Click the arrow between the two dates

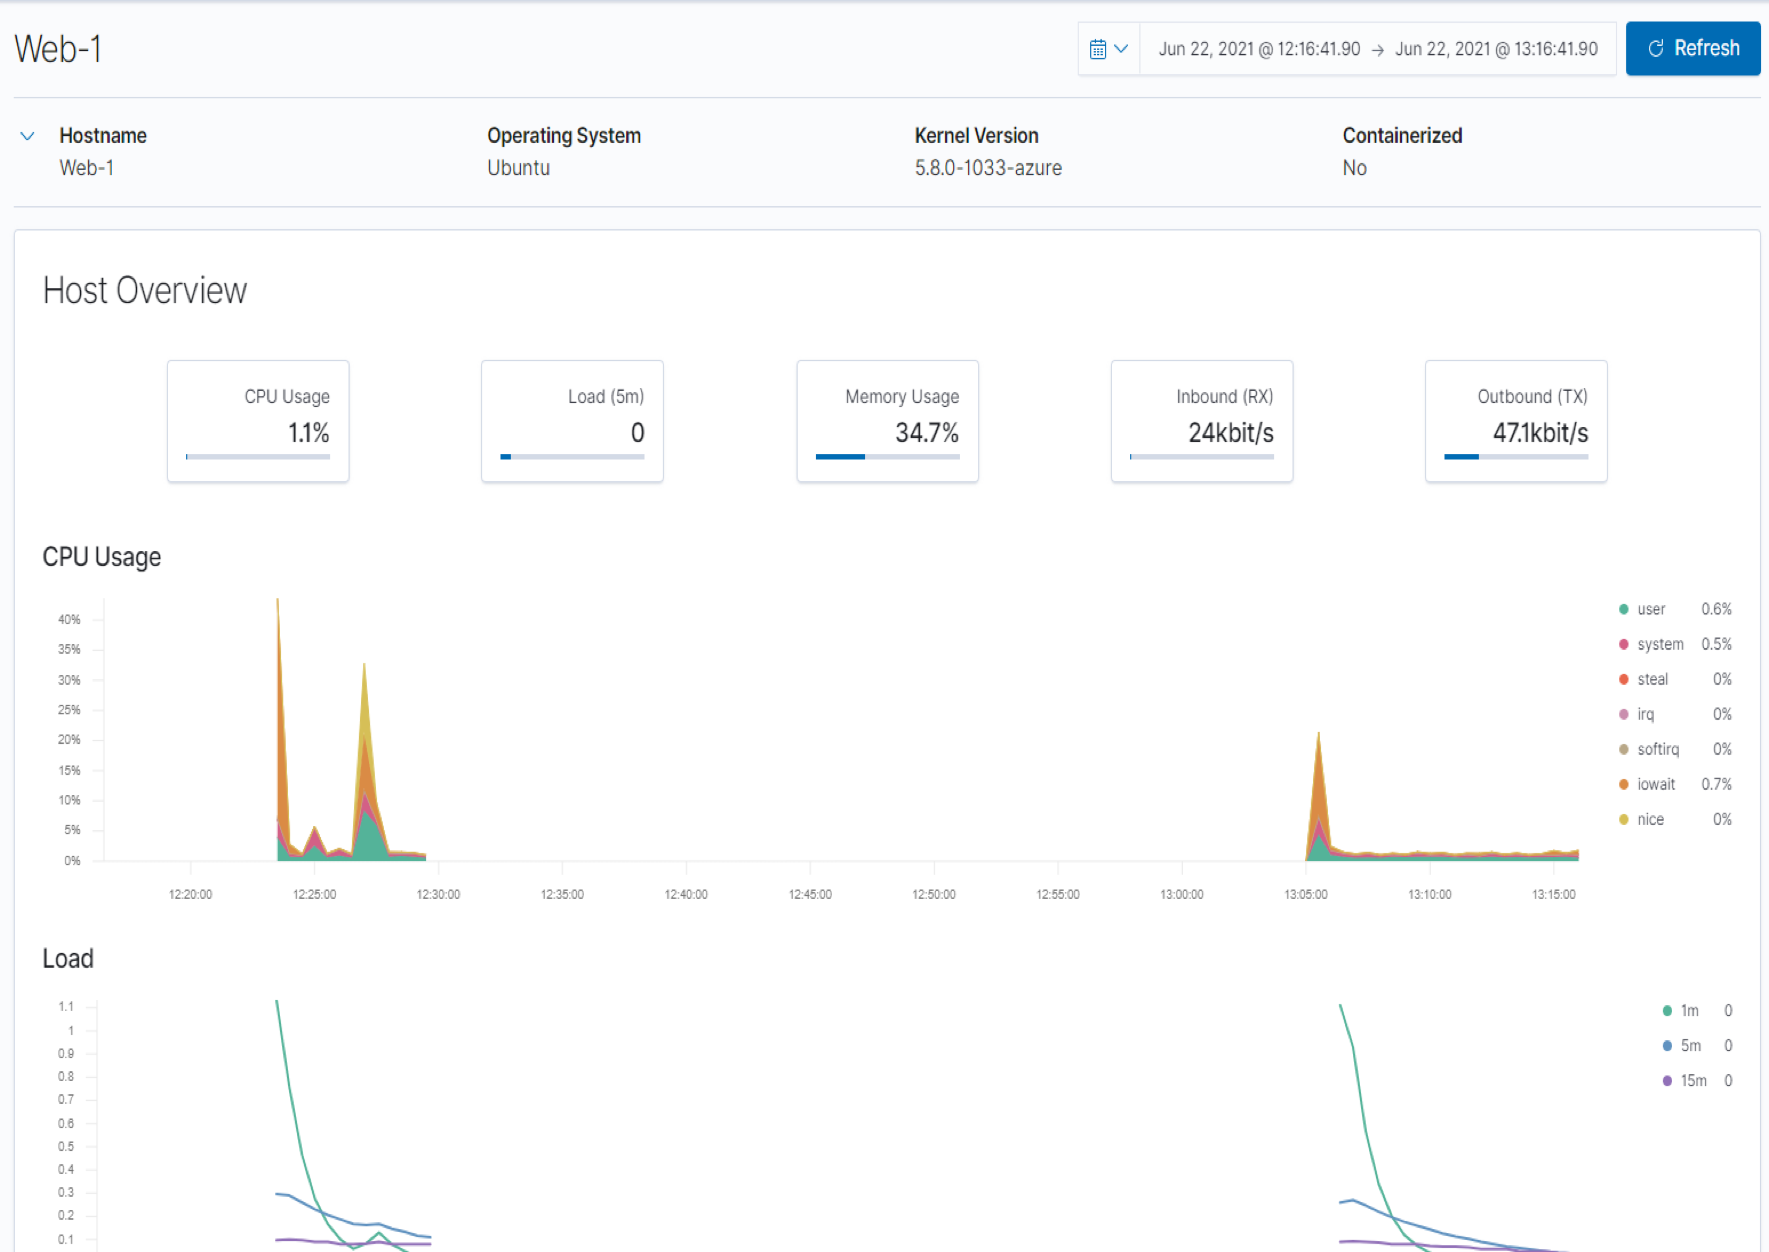(1379, 47)
